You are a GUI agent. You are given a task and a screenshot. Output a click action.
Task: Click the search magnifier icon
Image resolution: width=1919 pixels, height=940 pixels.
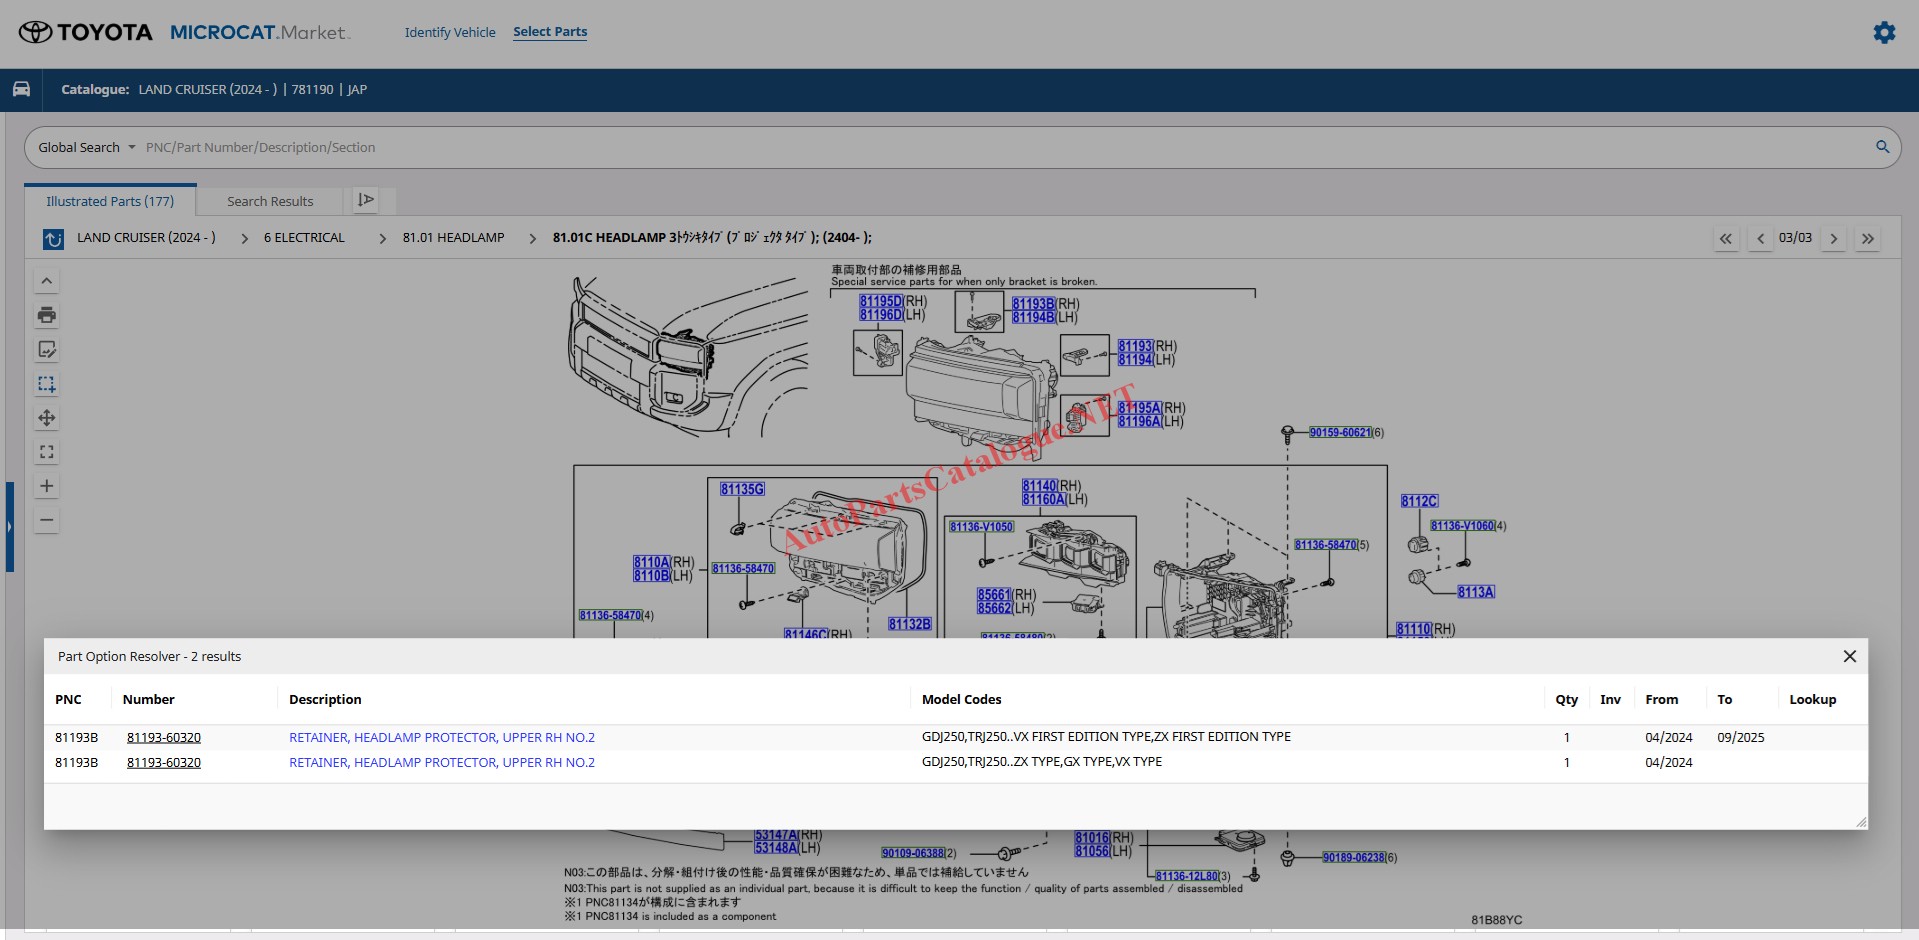point(1882,147)
